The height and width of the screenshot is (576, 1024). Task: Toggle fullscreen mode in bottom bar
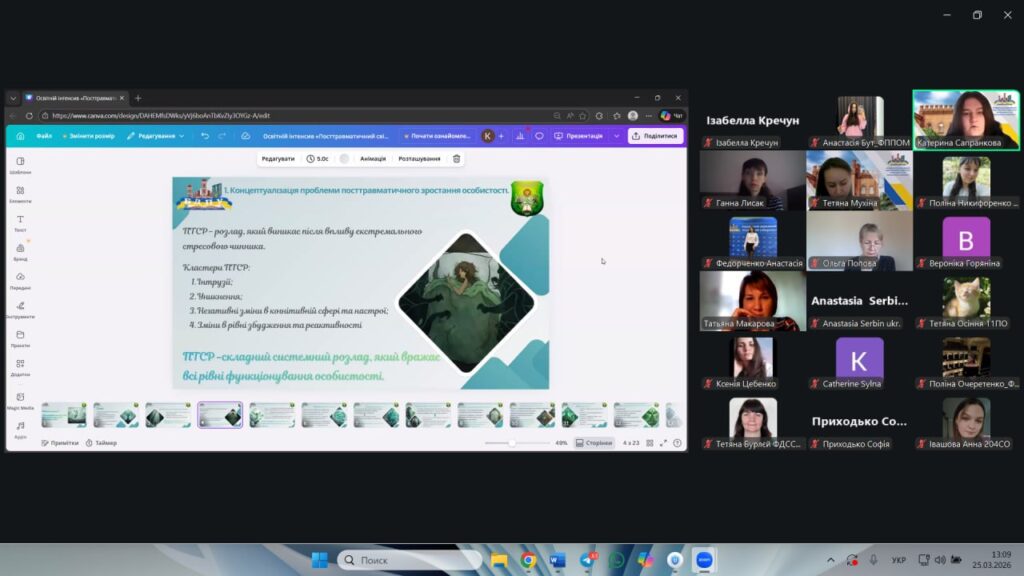pos(664,443)
